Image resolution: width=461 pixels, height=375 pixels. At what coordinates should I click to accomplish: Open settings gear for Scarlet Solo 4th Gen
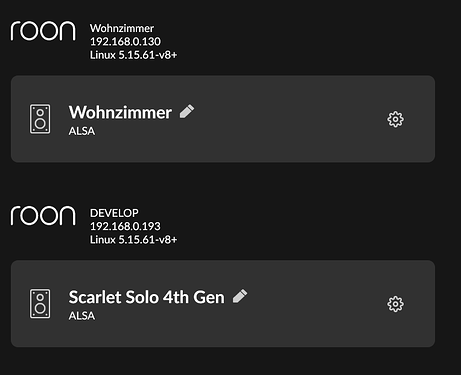[x=395, y=304]
